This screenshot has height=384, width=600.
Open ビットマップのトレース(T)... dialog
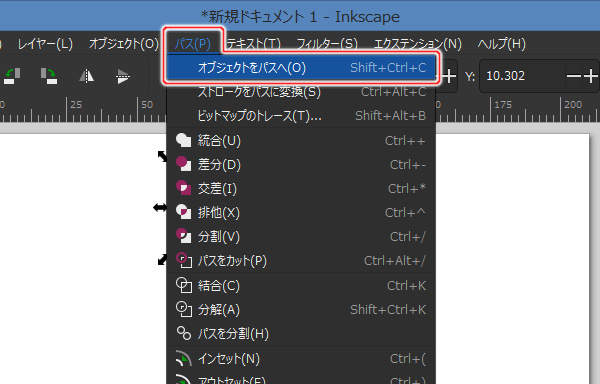(301, 116)
